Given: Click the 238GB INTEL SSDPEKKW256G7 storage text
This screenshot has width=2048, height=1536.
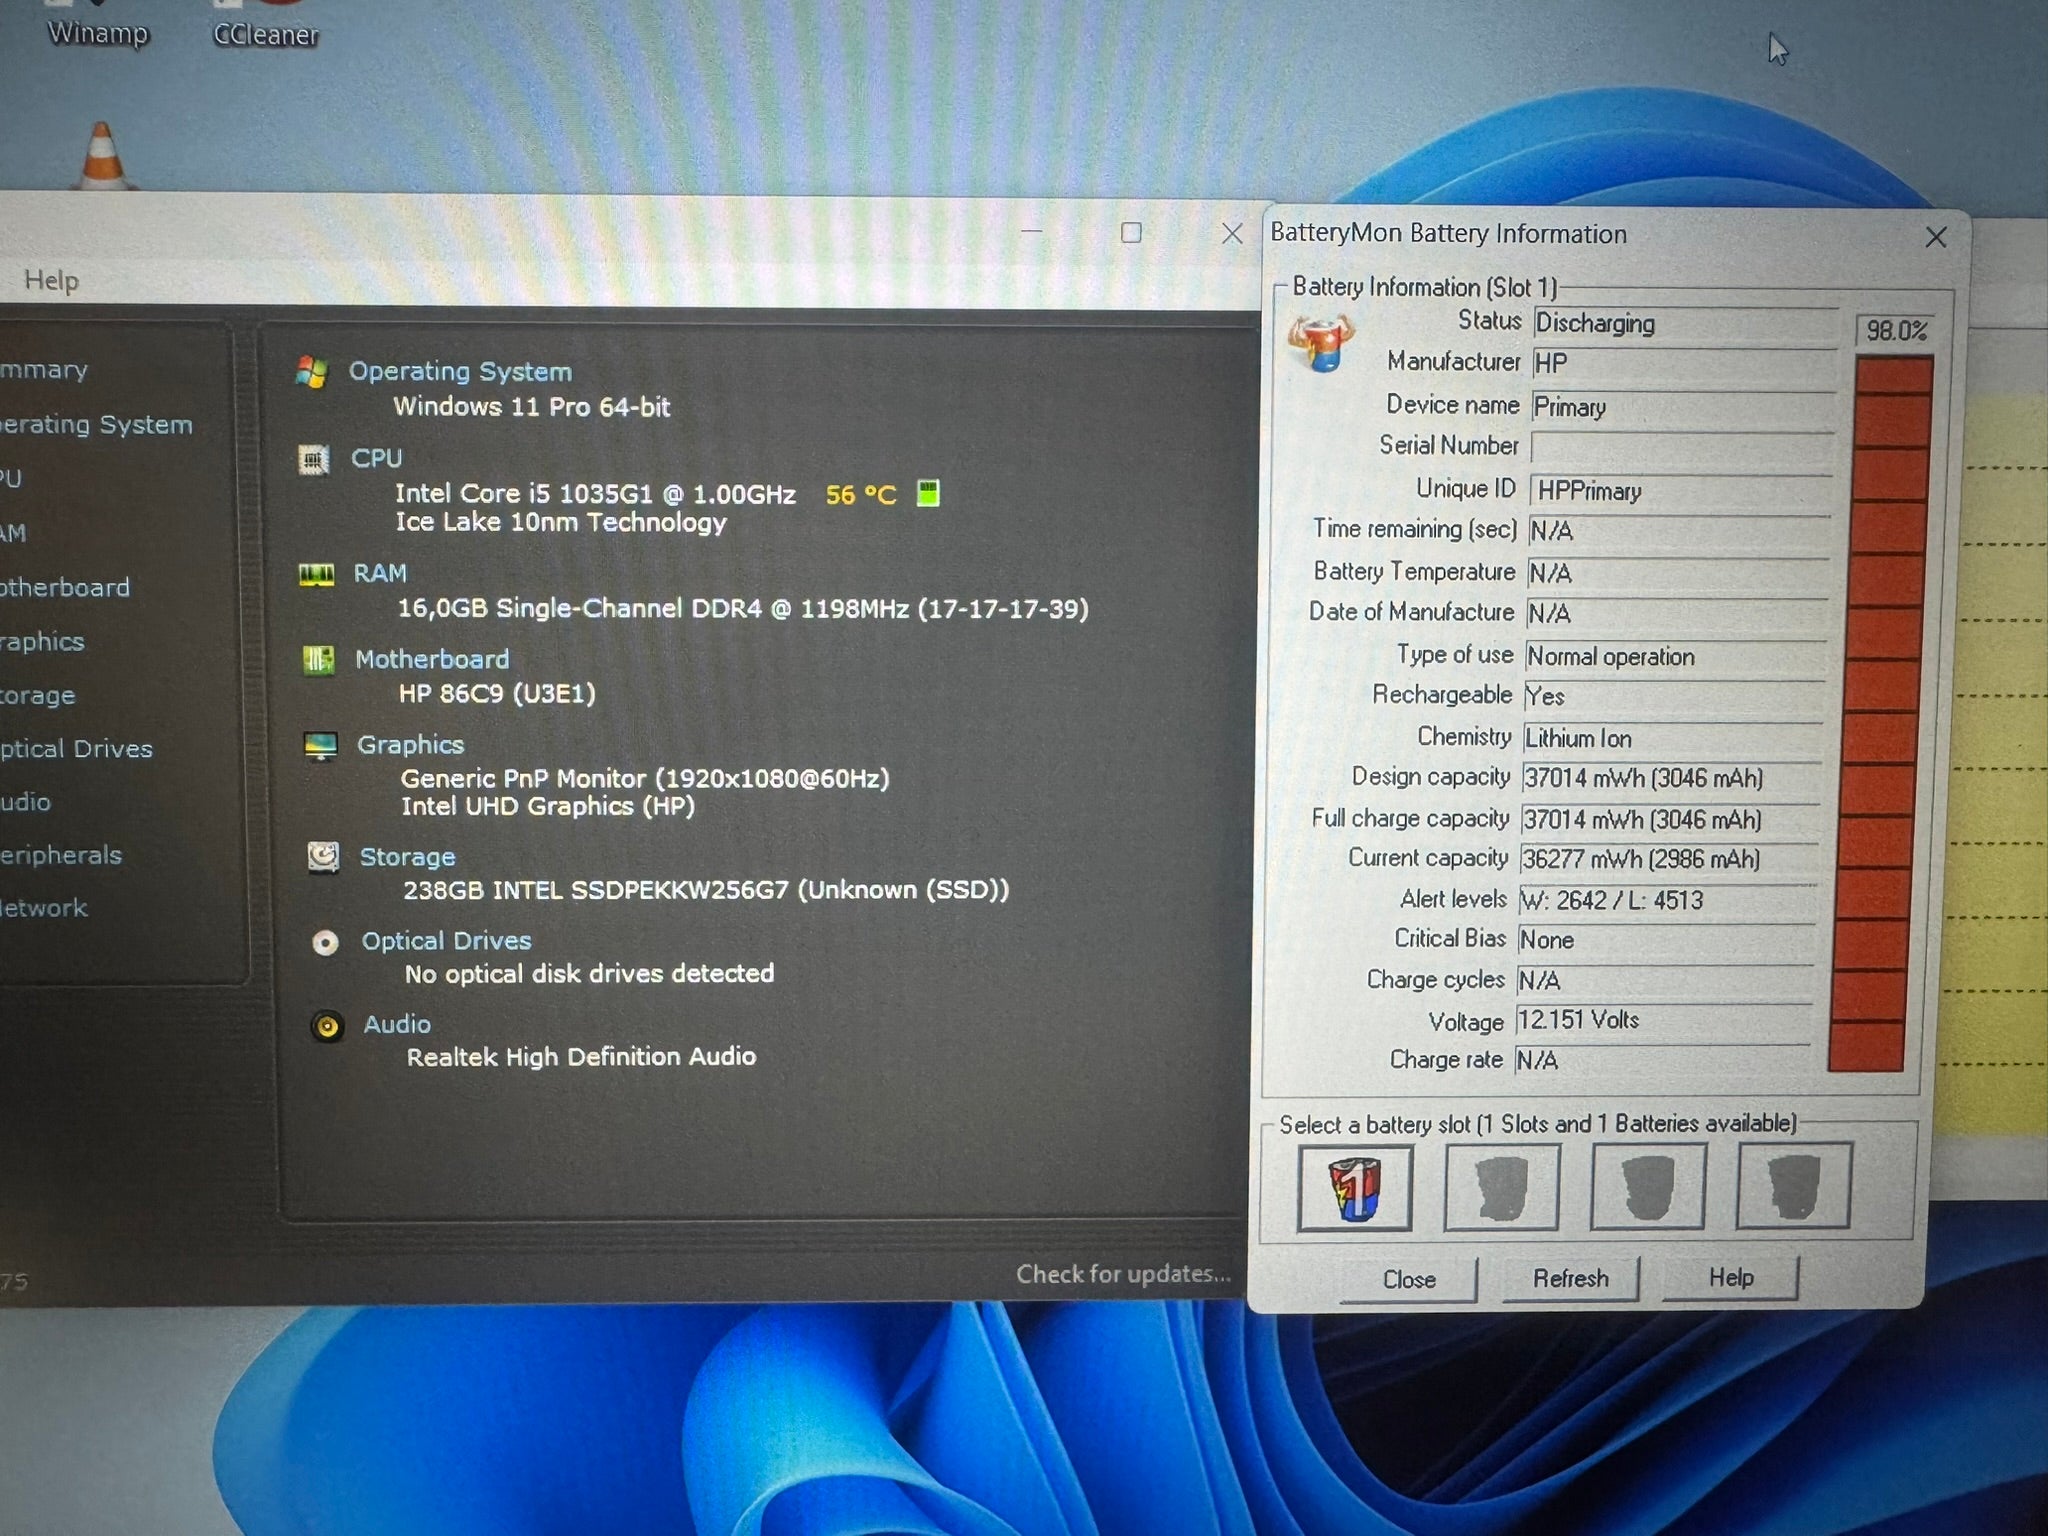Looking at the screenshot, I should [706, 890].
